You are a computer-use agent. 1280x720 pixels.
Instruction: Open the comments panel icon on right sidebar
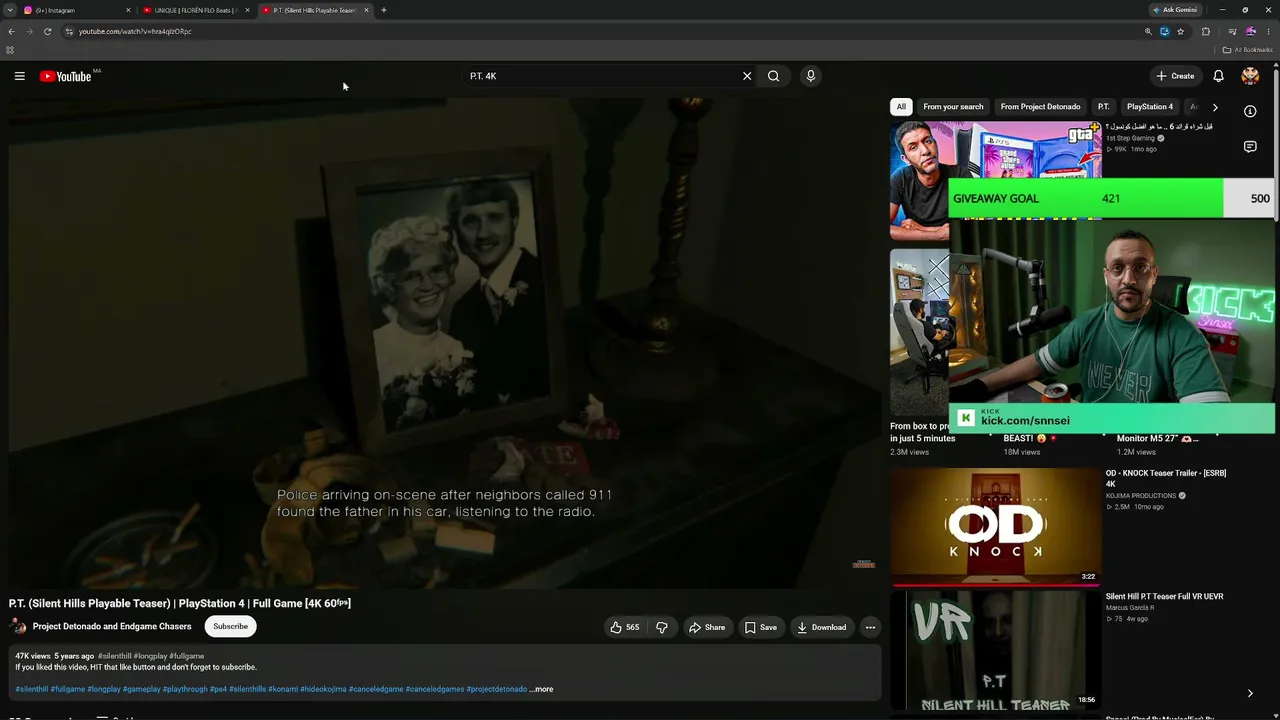point(1250,147)
